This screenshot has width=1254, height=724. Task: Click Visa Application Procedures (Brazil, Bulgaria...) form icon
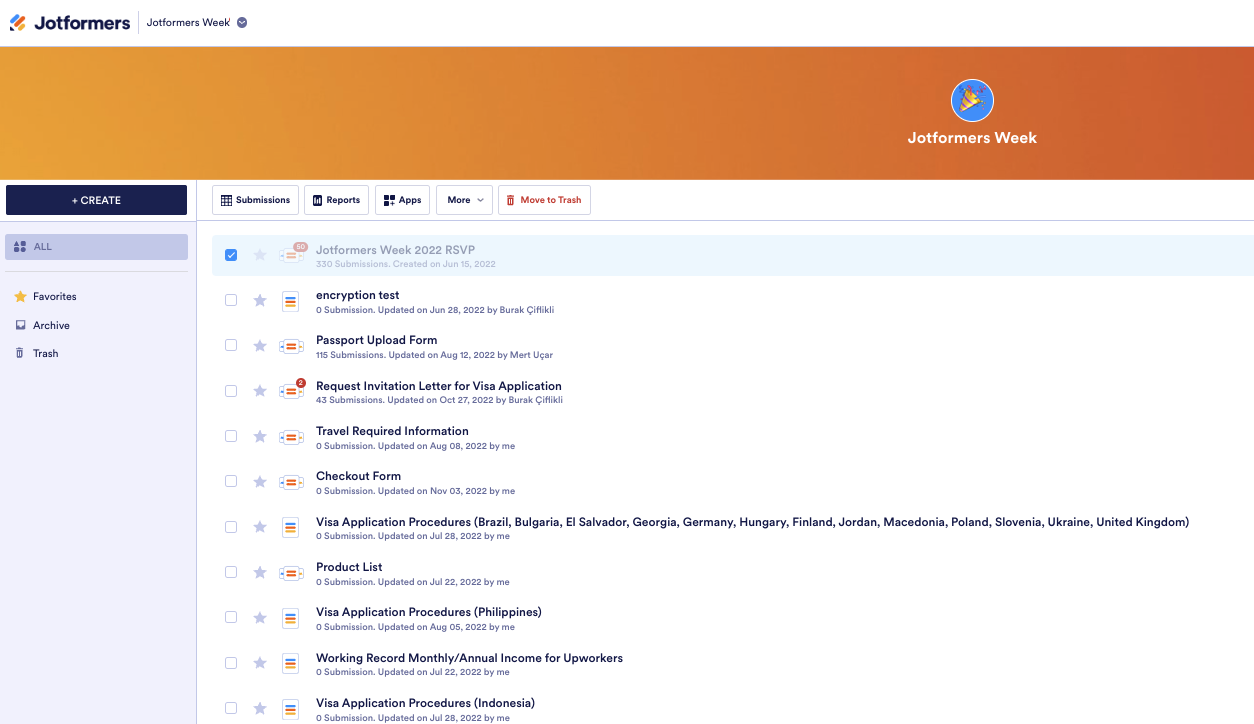pyautogui.click(x=291, y=527)
